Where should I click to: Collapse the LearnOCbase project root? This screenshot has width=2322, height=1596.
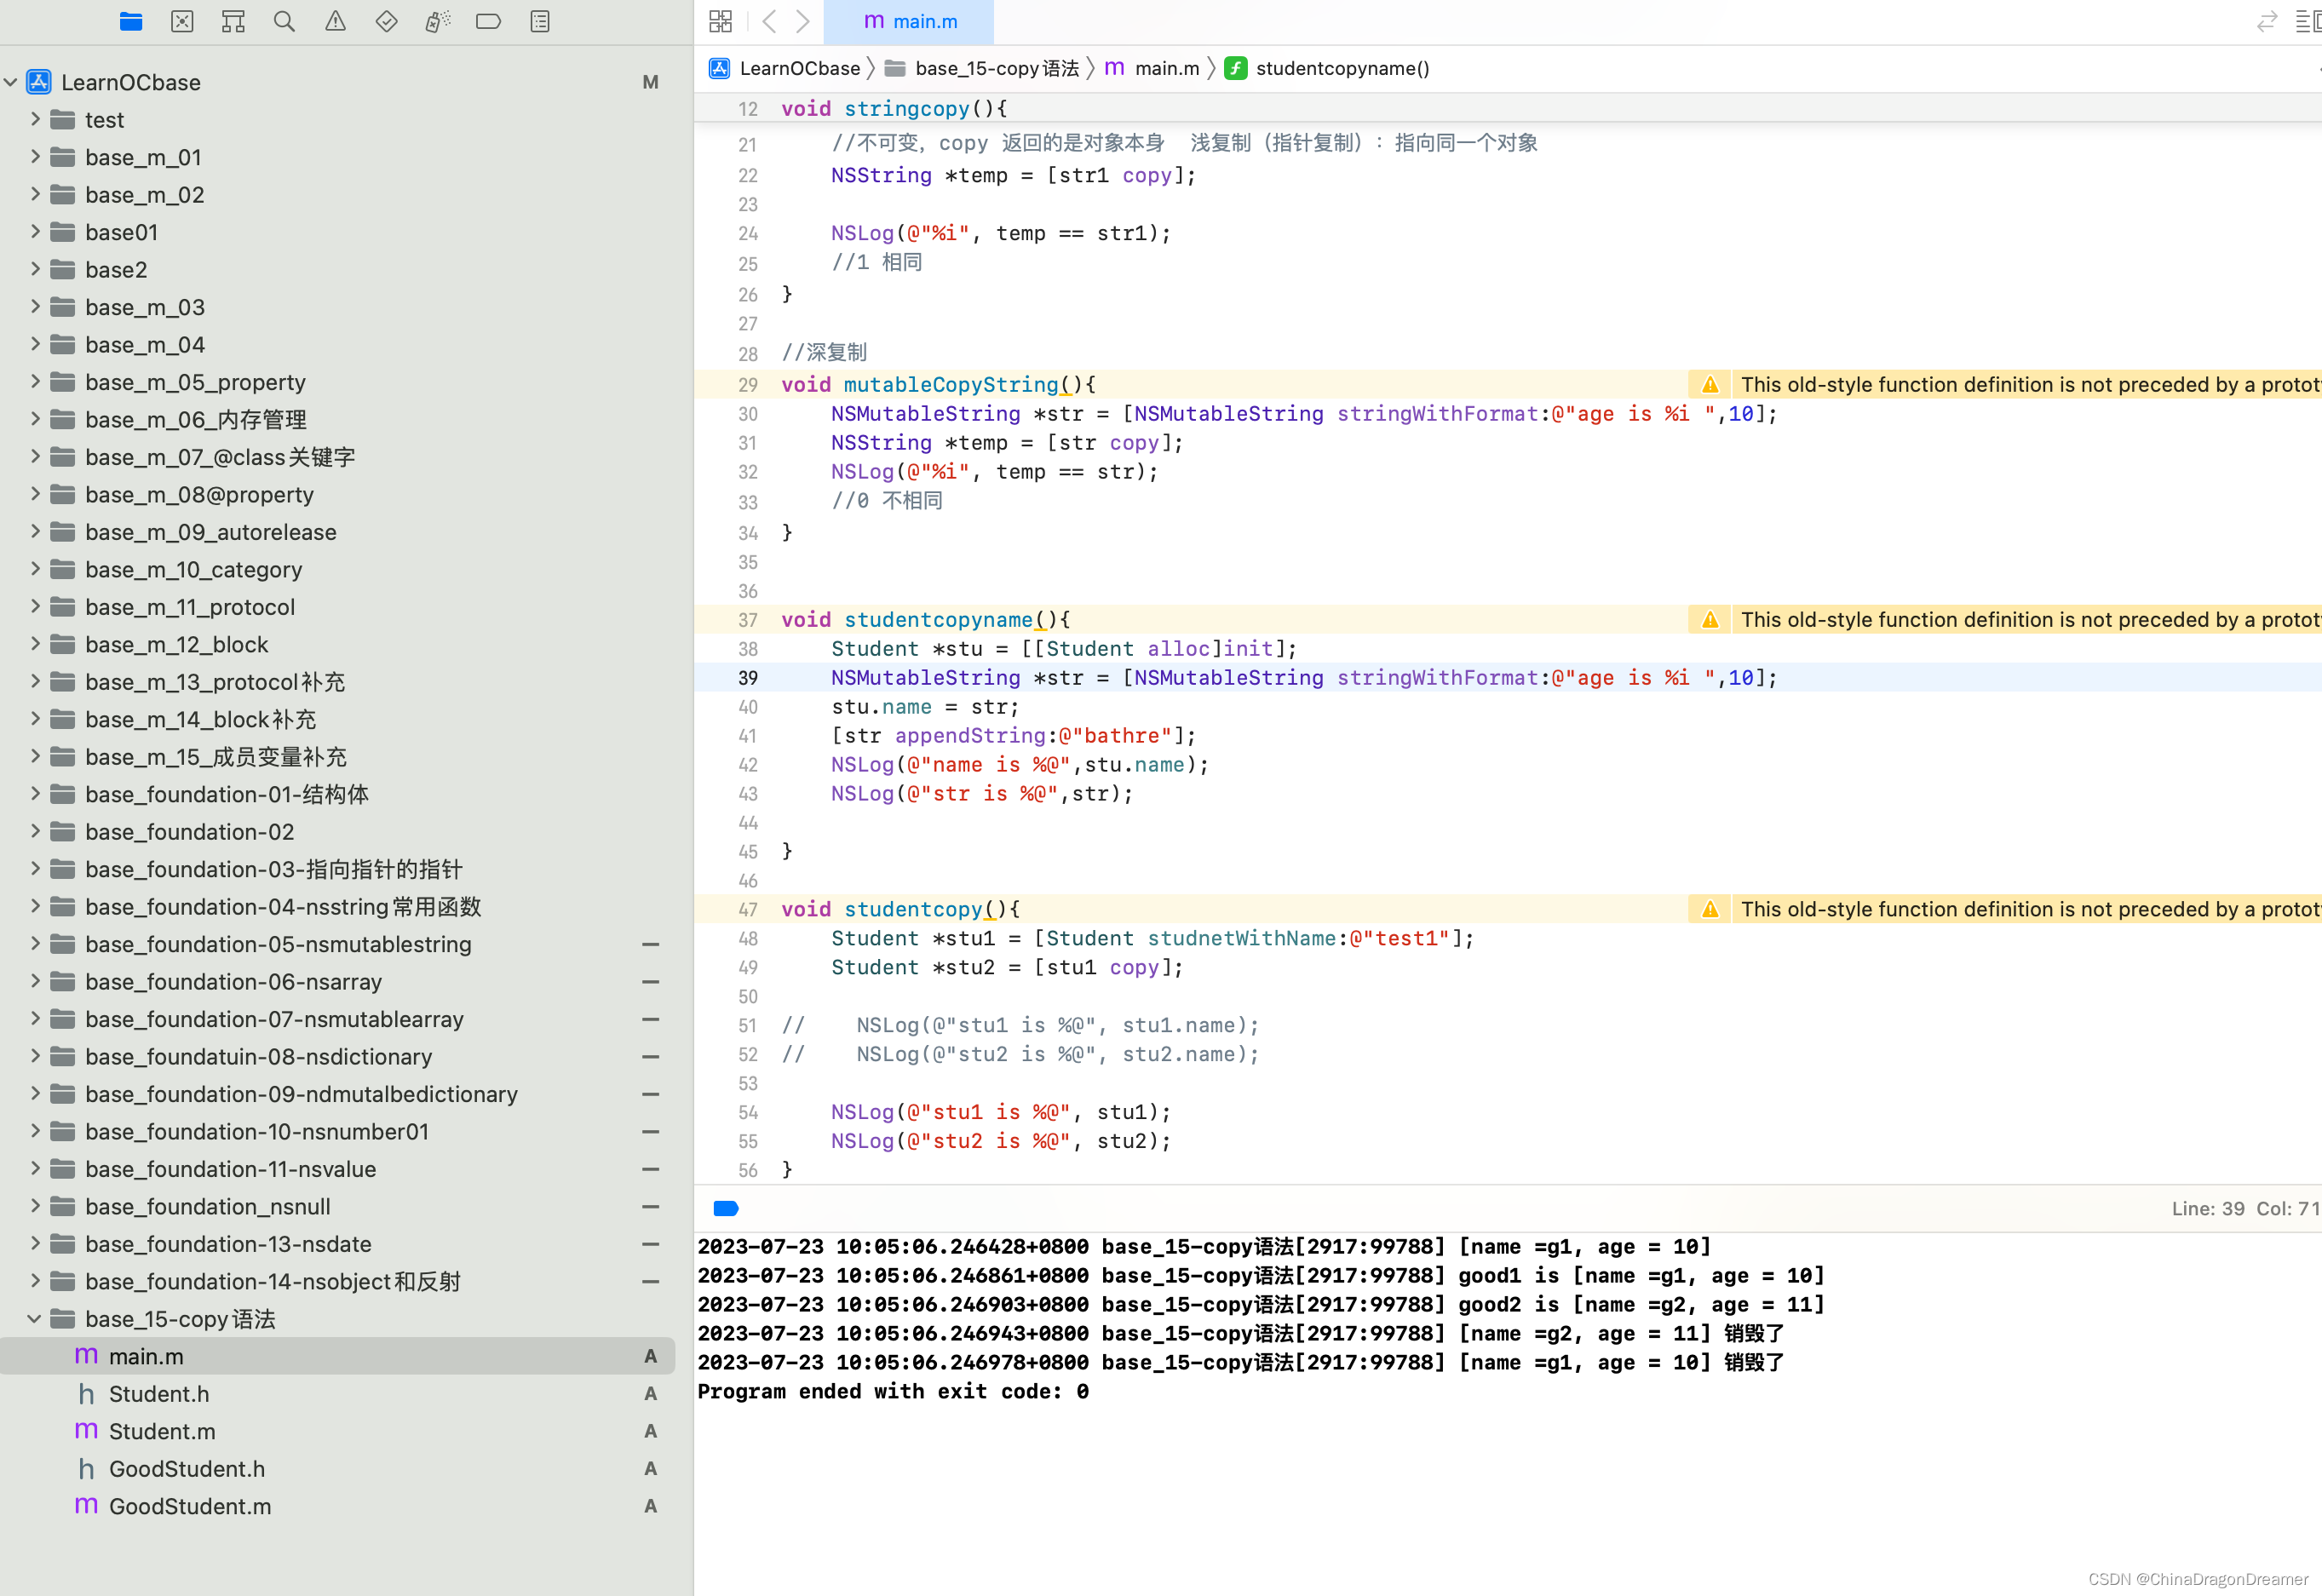pos(11,82)
